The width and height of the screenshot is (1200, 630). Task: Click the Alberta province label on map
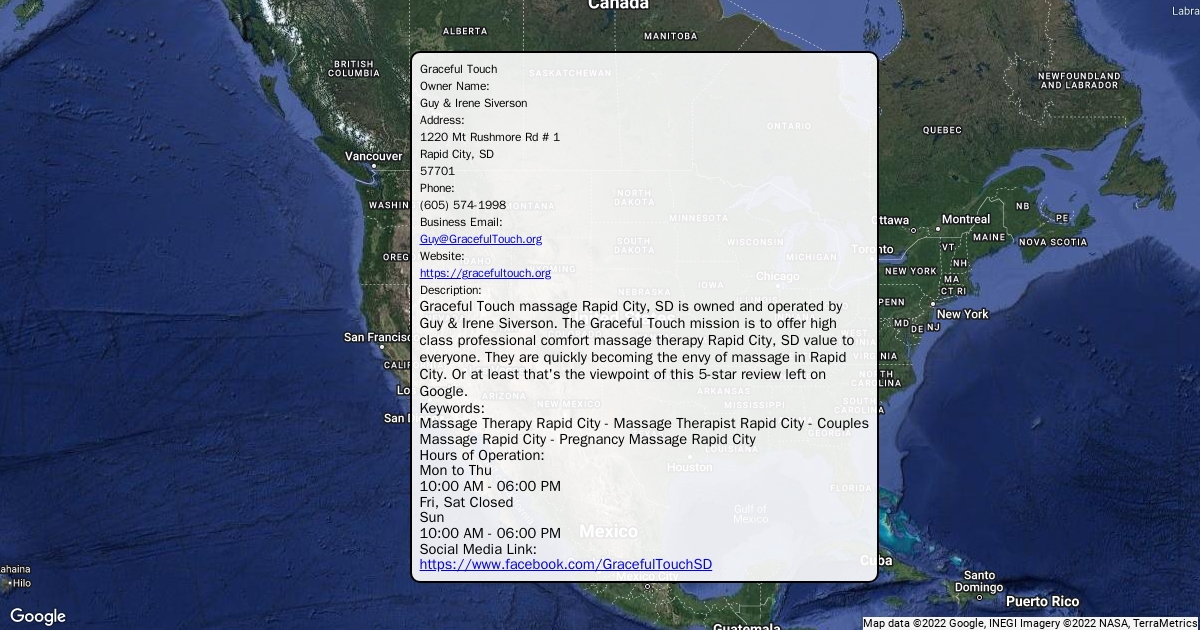[x=465, y=31]
